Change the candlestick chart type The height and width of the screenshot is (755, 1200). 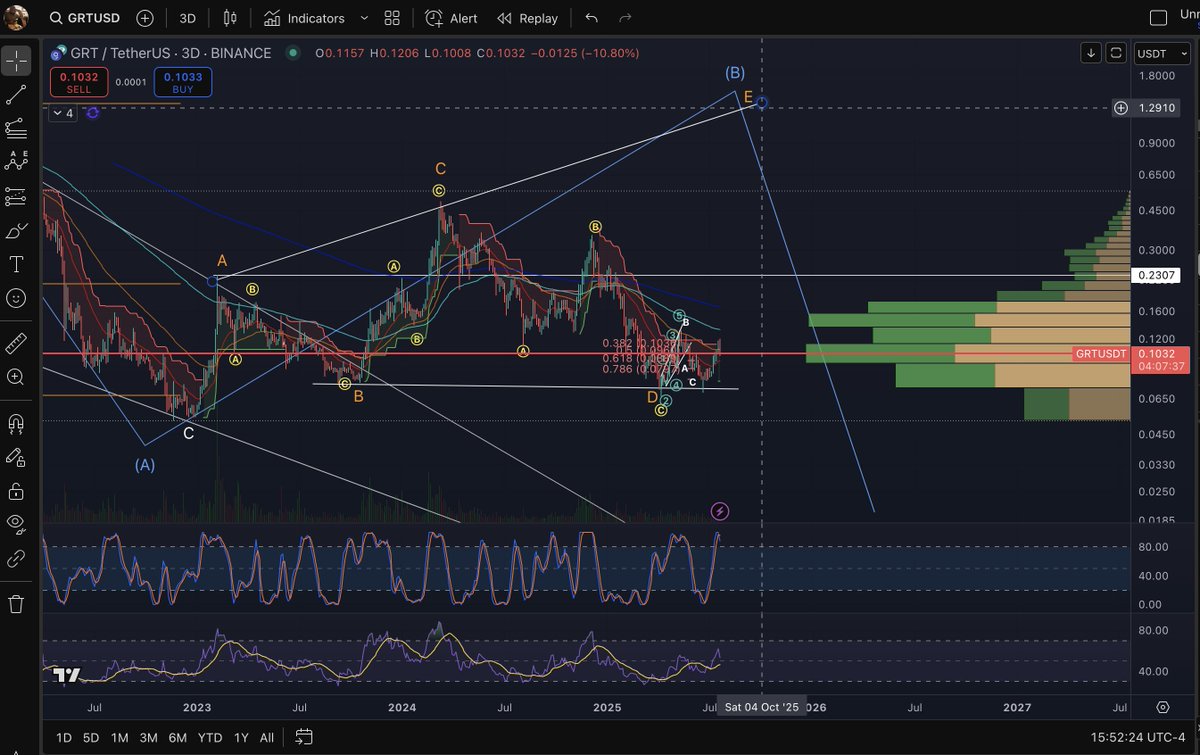point(231,18)
